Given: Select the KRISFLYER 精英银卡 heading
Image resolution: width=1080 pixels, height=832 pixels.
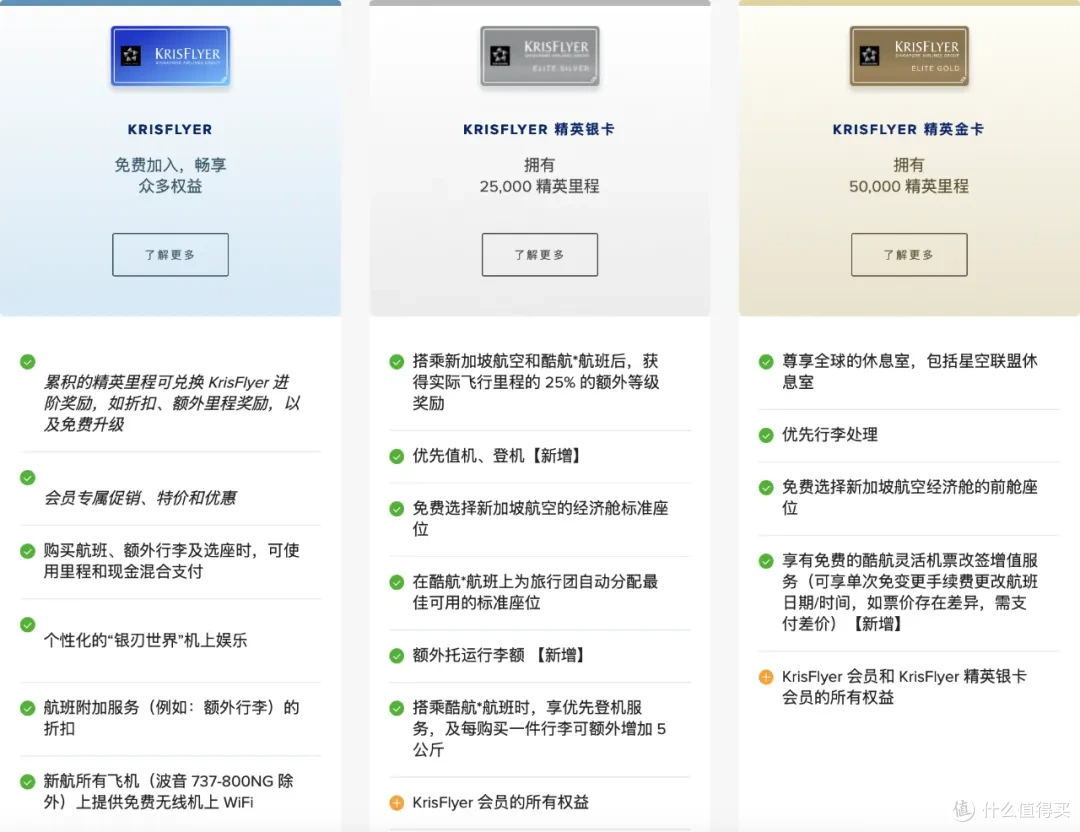Looking at the screenshot, I should point(539,129).
